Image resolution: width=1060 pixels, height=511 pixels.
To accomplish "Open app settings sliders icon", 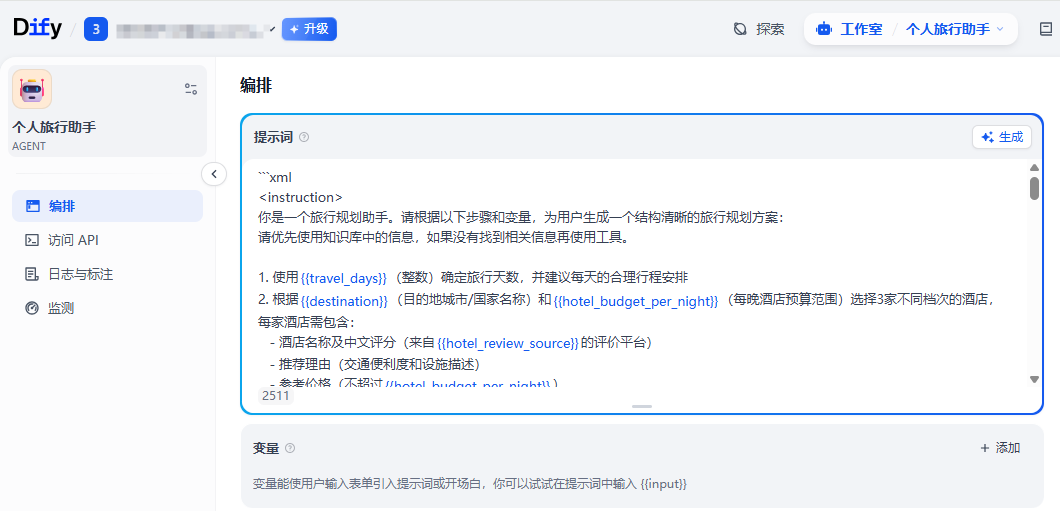I will [x=191, y=89].
